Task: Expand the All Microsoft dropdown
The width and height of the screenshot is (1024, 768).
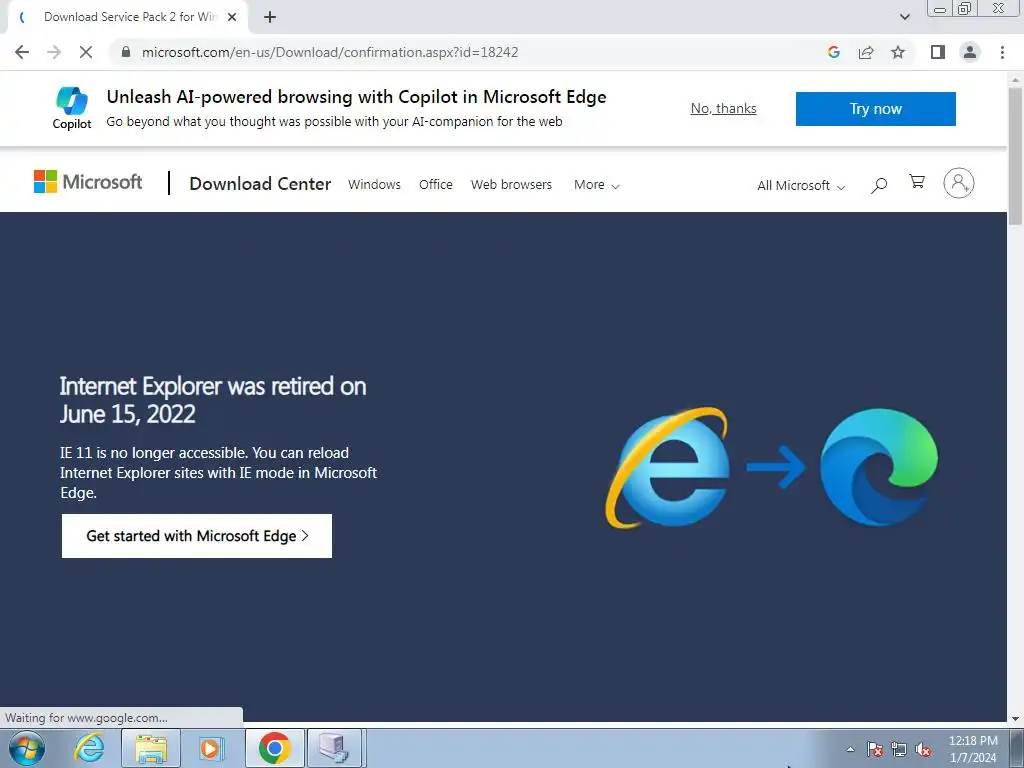Action: click(801, 186)
